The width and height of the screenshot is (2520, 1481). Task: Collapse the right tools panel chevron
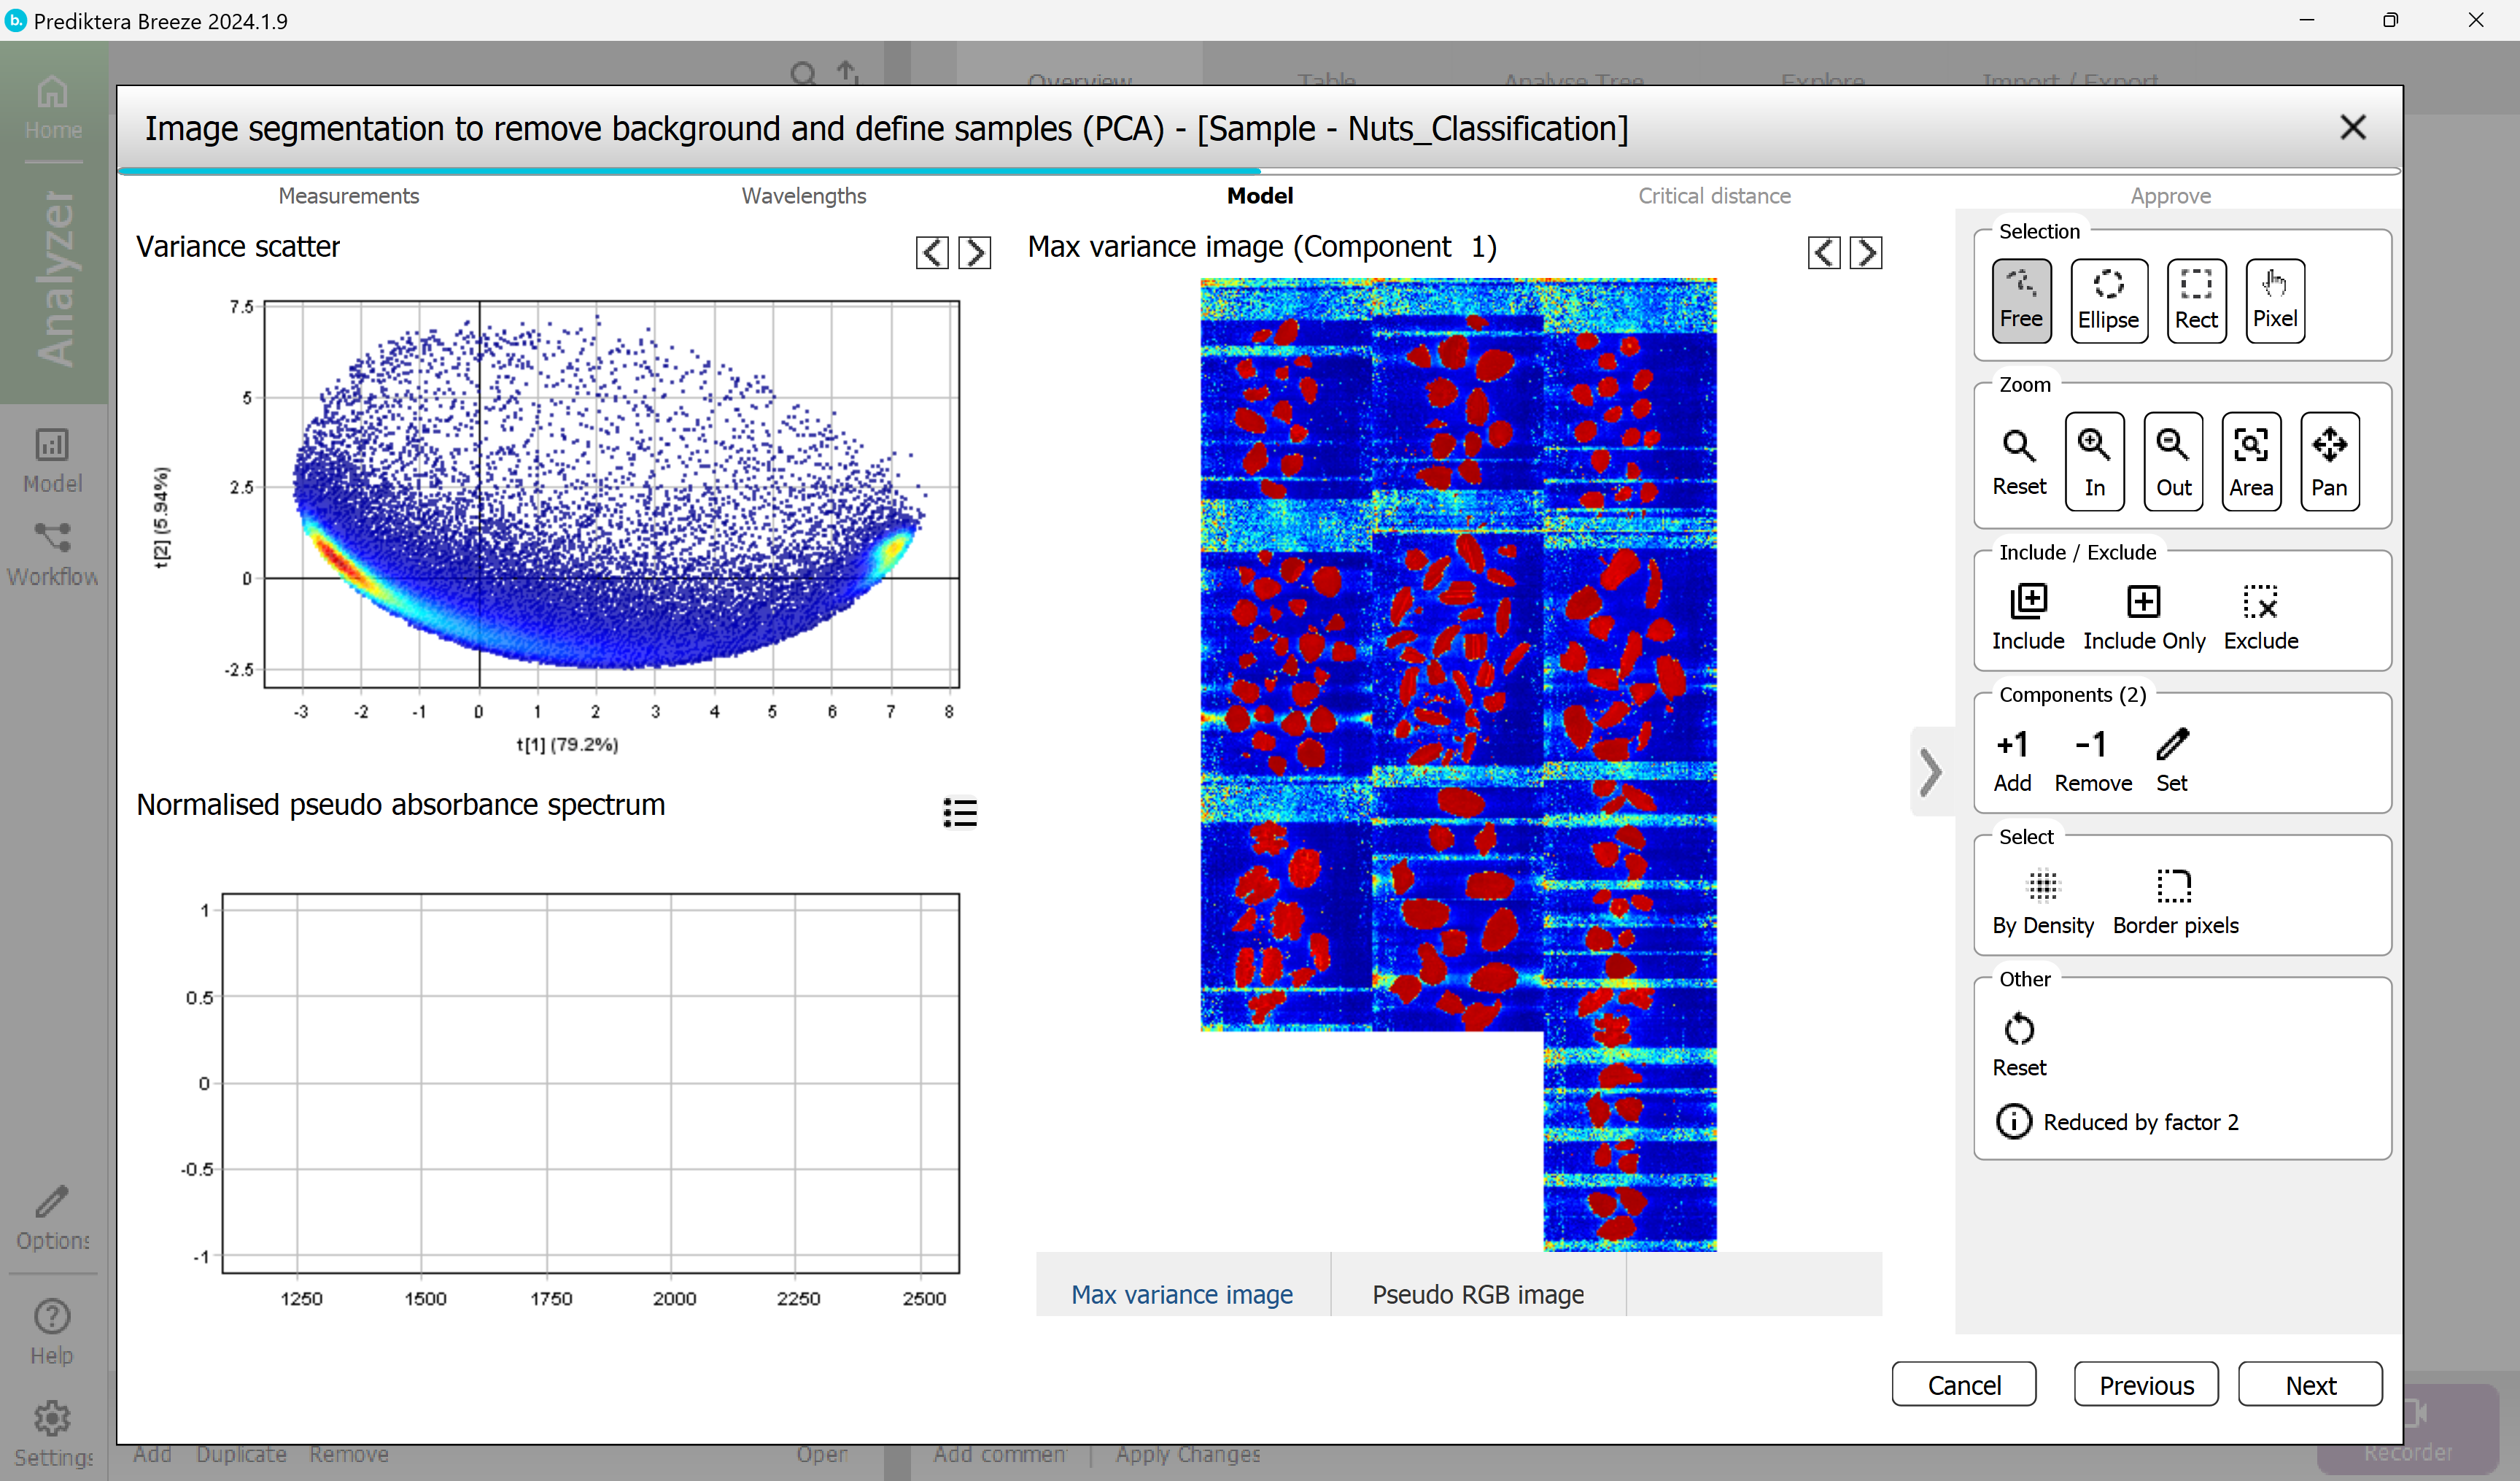tap(1931, 771)
